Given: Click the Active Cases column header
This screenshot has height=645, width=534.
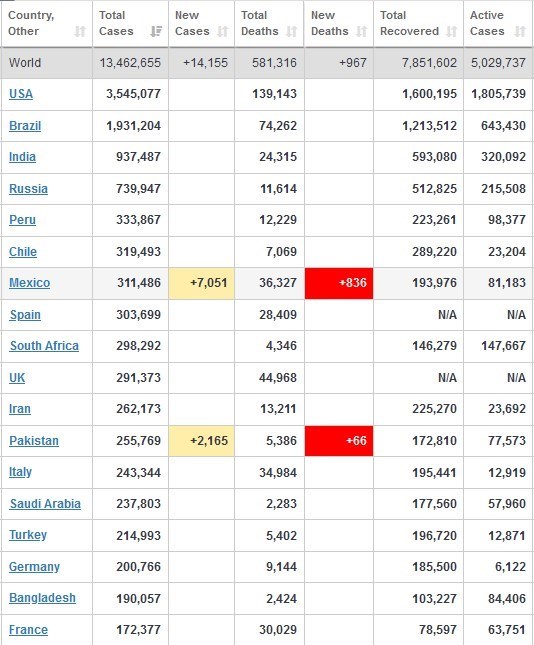Looking at the screenshot, I should (498, 23).
